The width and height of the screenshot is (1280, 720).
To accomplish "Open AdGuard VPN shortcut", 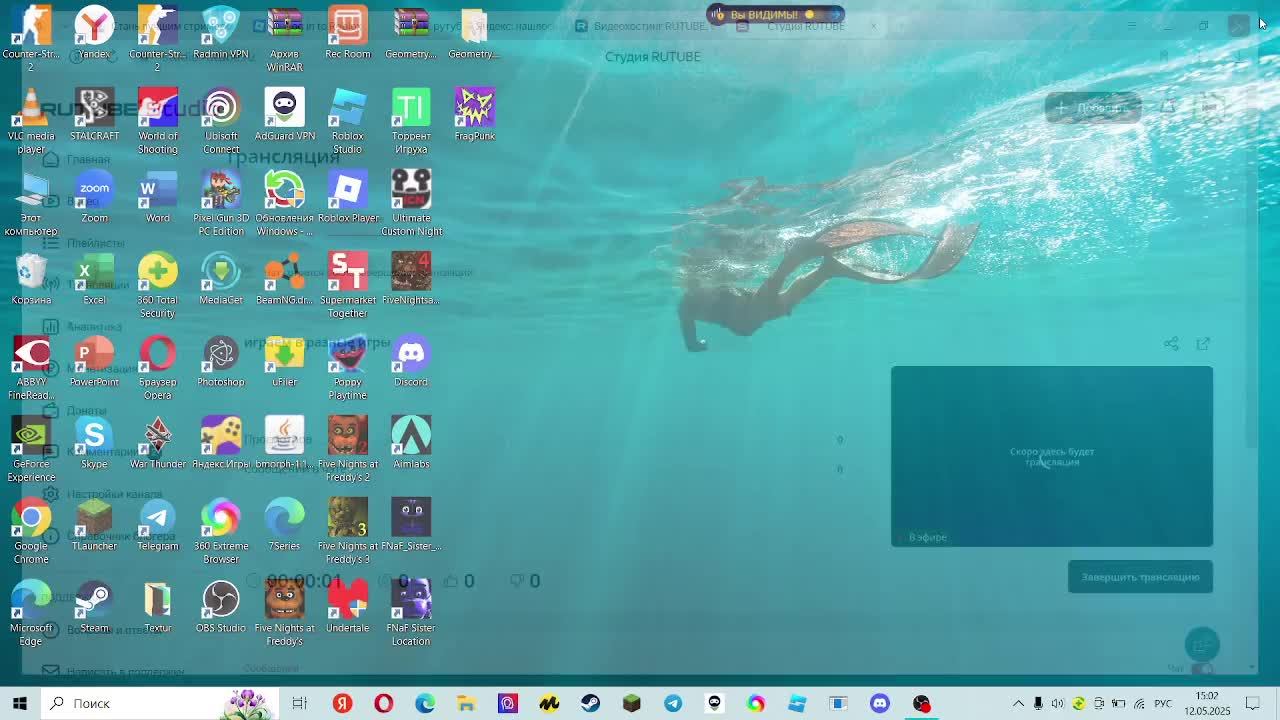I will pos(284,115).
